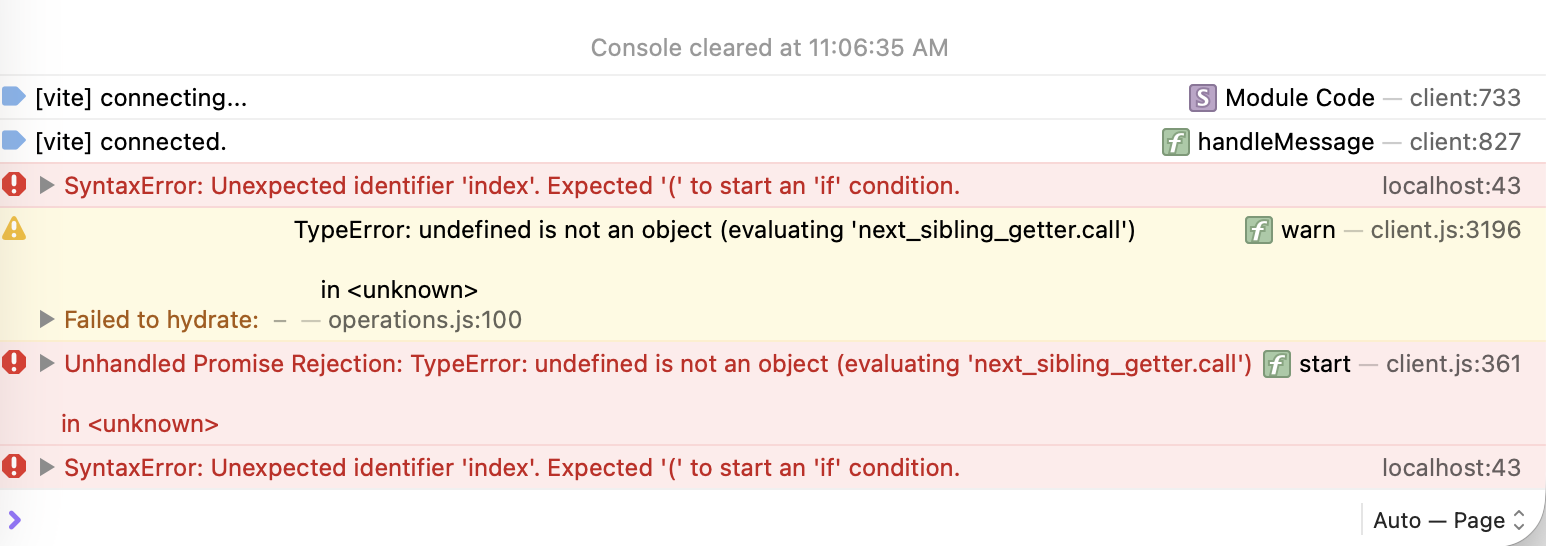Open the operations.js:100 source link
Screen dimensions: 1546x546
coord(425,320)
